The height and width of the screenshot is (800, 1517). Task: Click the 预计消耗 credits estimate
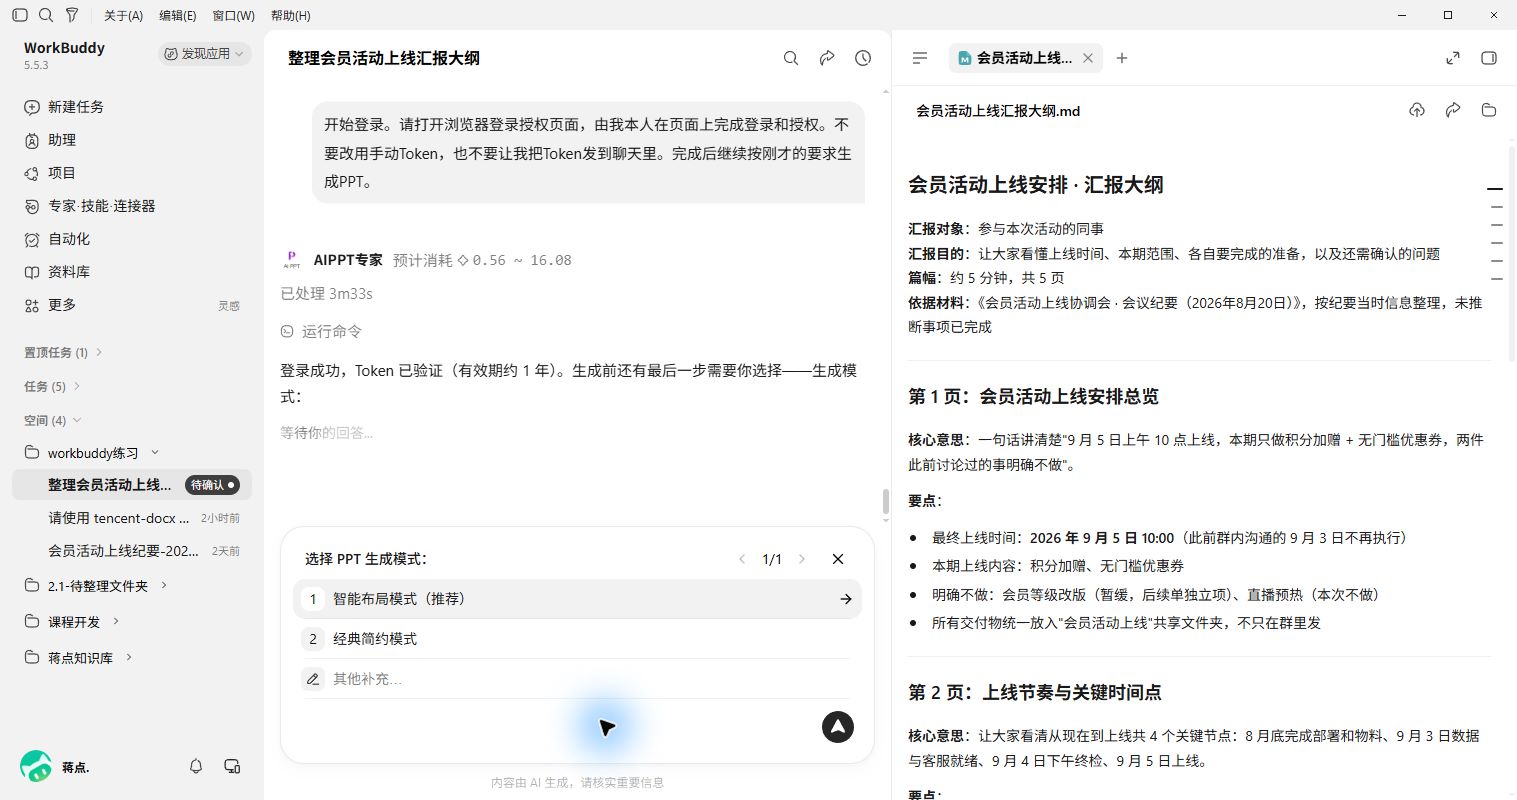click(x=482, y=260)
